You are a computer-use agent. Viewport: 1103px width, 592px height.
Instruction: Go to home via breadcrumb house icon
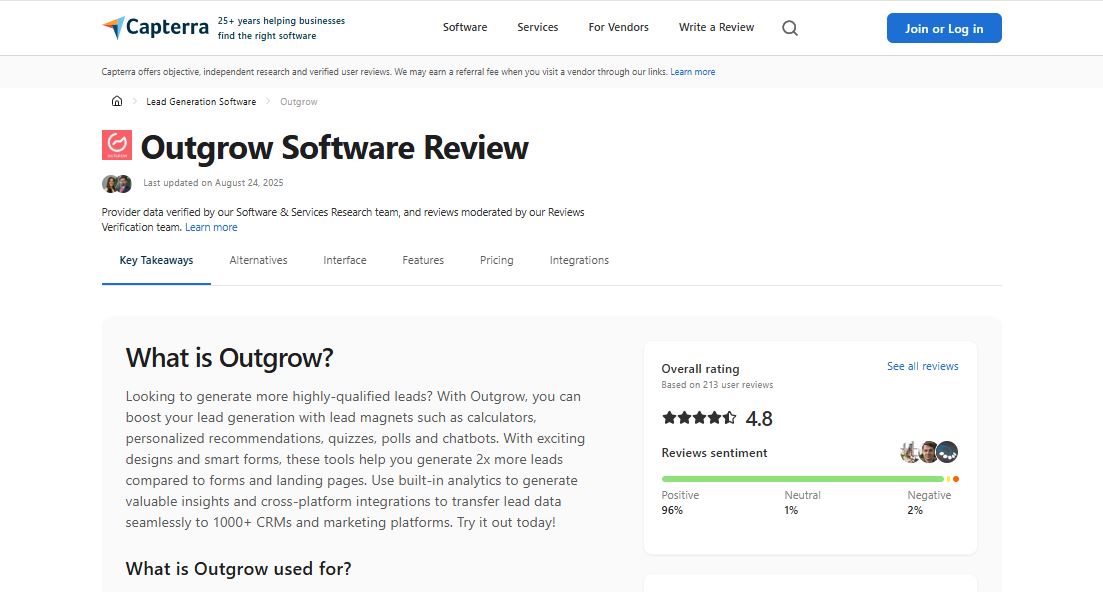117,102
